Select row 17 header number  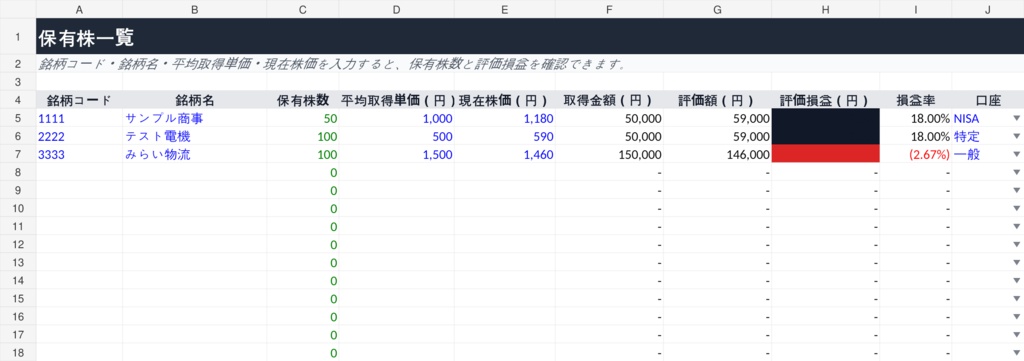point(18,335)
